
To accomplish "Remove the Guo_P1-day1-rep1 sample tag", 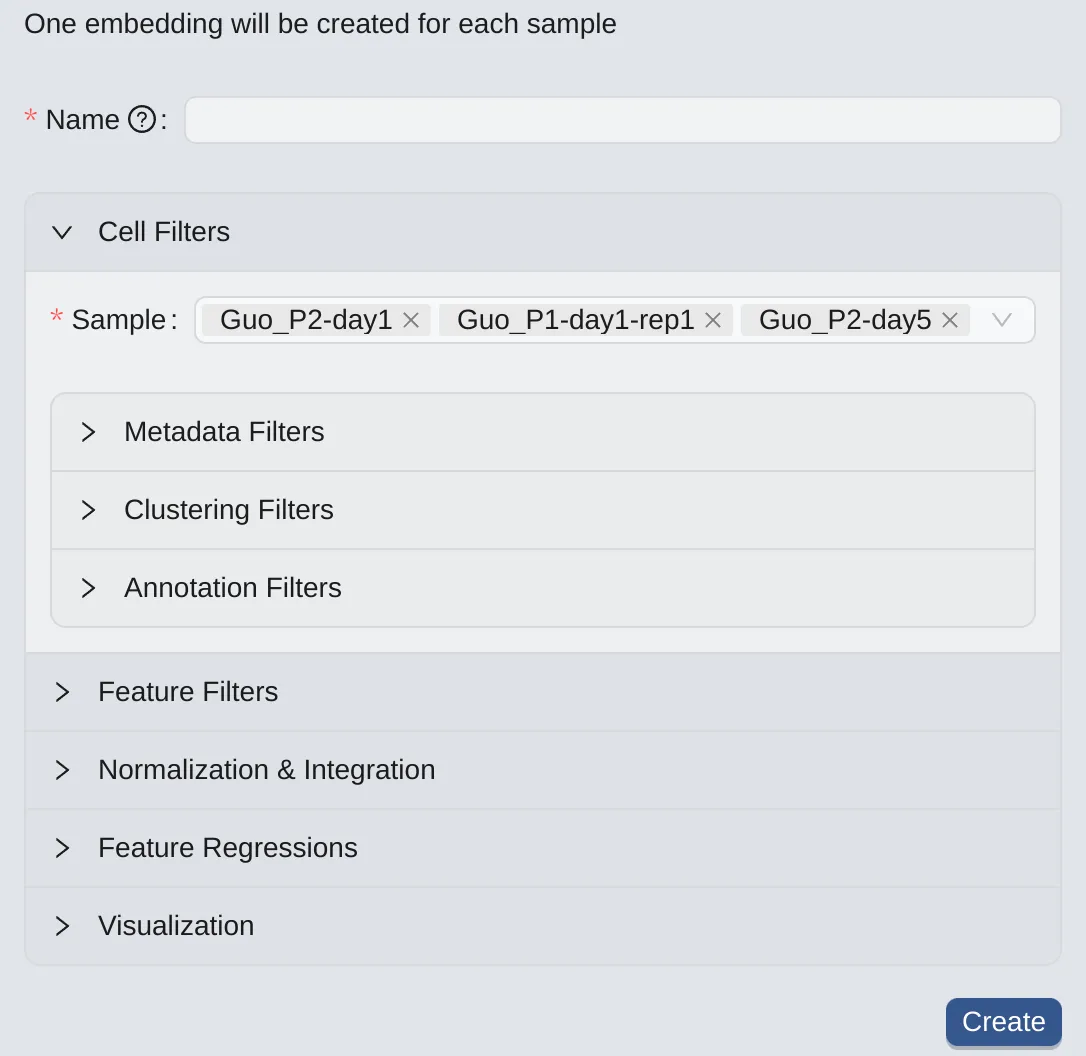I will click(712, 320).
